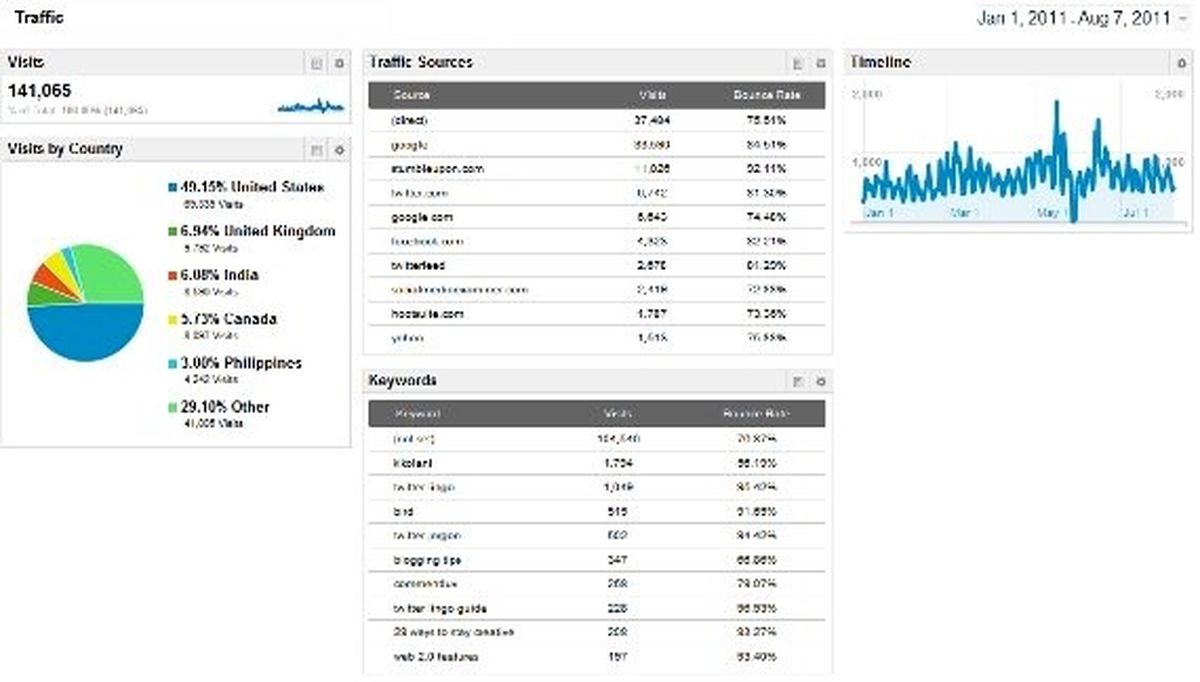Viewport: 1200px width, 682px height.
Task: Sort Keywords table by Visits column
Action: tap(616, 414)
